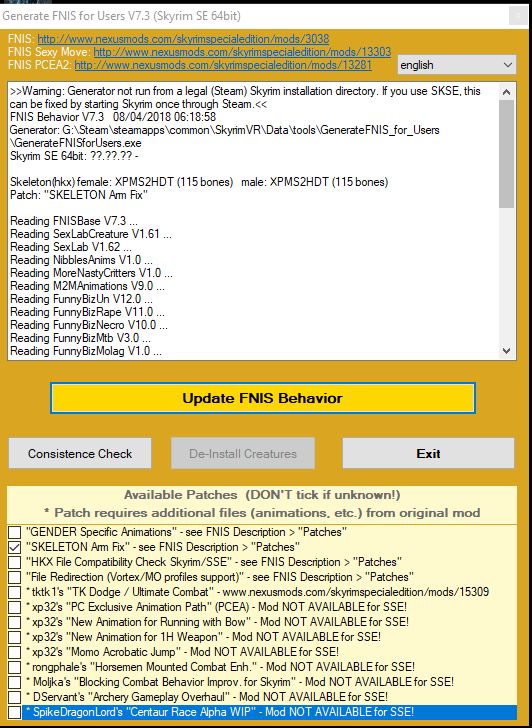Open the FNIS Sexy Move link mods/13303

coord(242,52)
